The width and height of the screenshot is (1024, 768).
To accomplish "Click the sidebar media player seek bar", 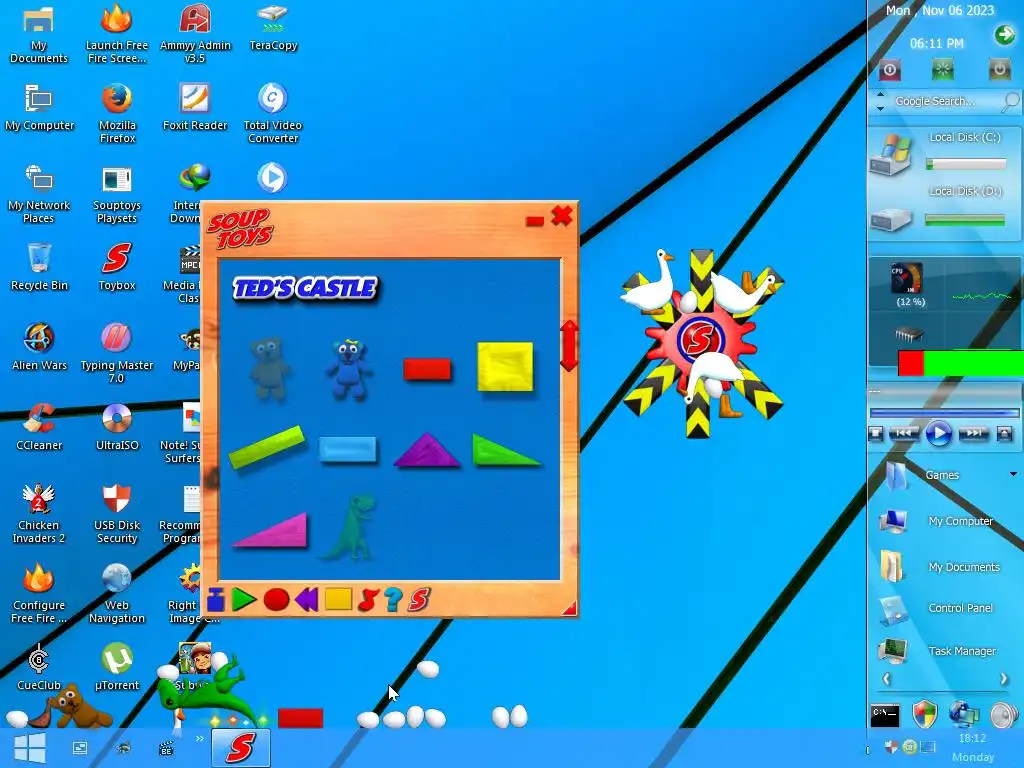I will pos(944,413).
